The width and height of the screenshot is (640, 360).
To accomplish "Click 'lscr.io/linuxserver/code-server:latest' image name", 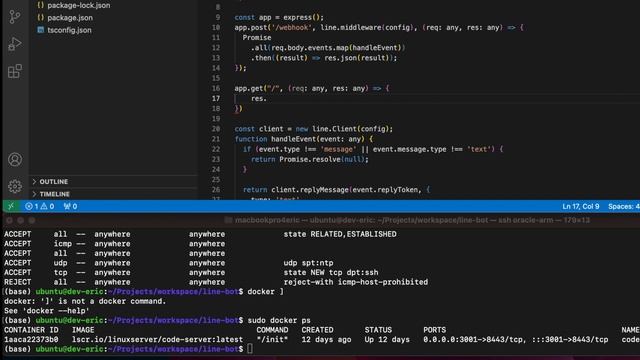I will (x=157, y=339).
